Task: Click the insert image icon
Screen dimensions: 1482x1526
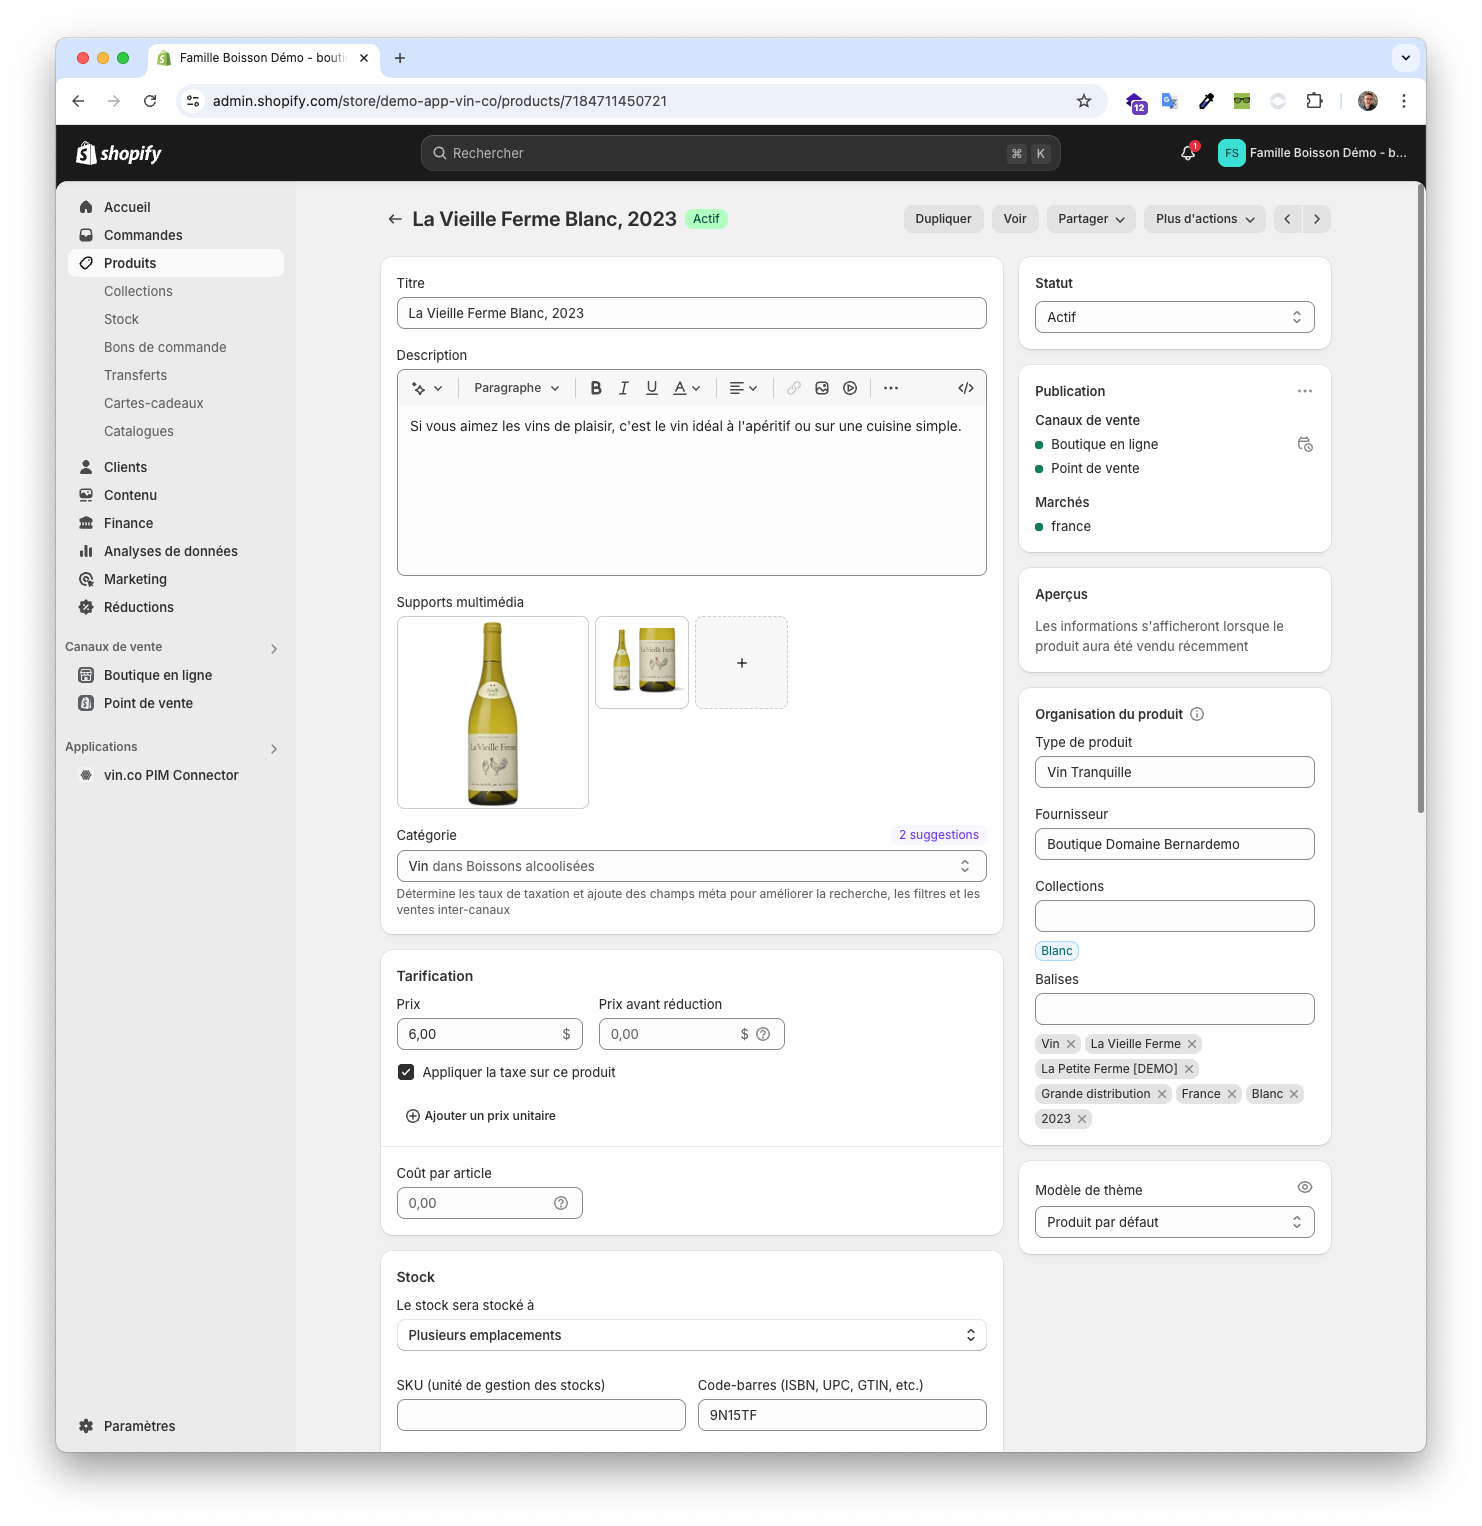Action: click(822, 388)
